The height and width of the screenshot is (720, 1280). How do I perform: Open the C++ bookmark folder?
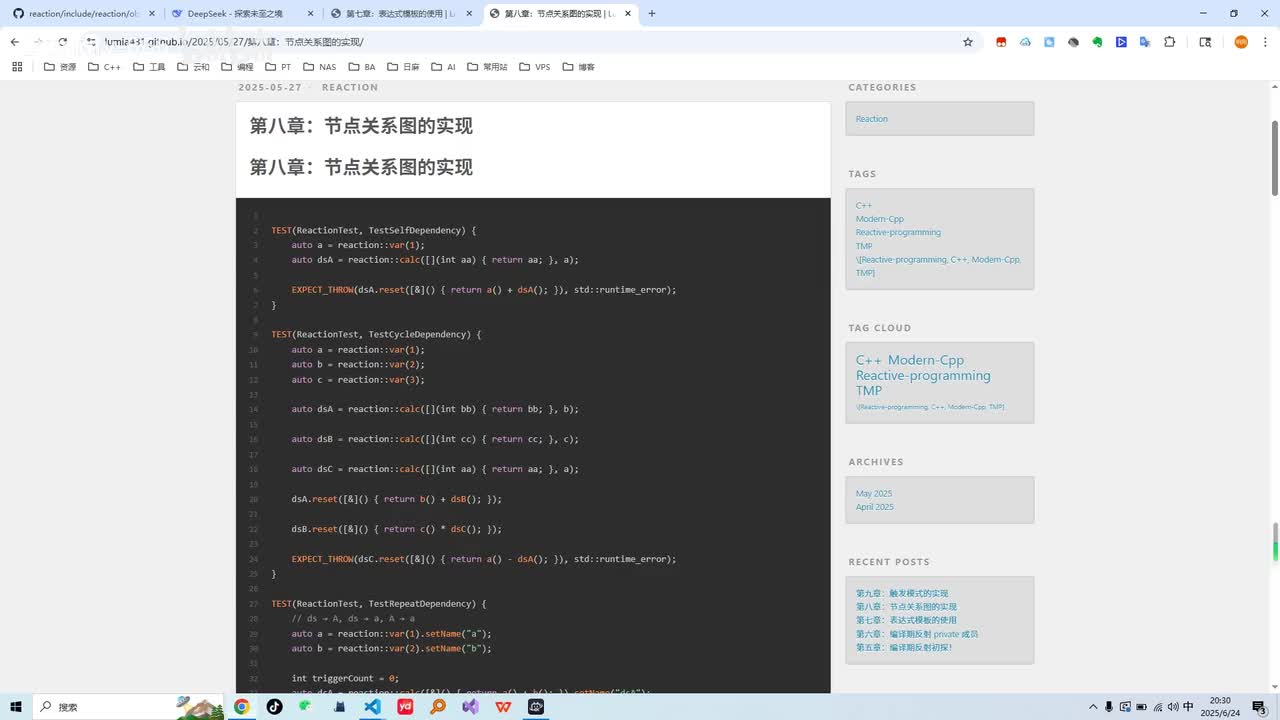[104, 67]
